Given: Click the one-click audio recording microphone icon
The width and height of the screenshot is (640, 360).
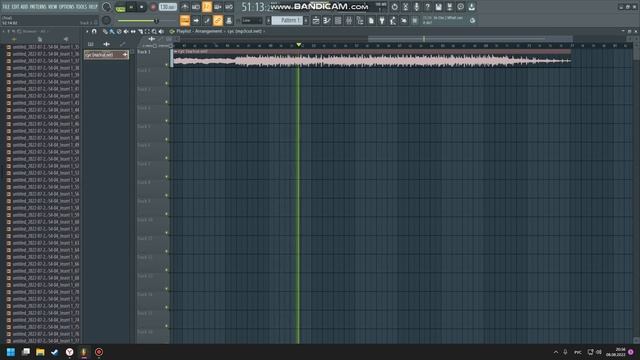Looking at the screenshot, I should [416, 7].
